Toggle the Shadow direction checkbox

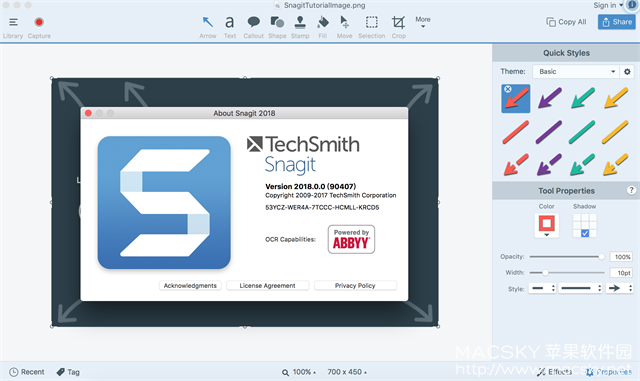585,233
